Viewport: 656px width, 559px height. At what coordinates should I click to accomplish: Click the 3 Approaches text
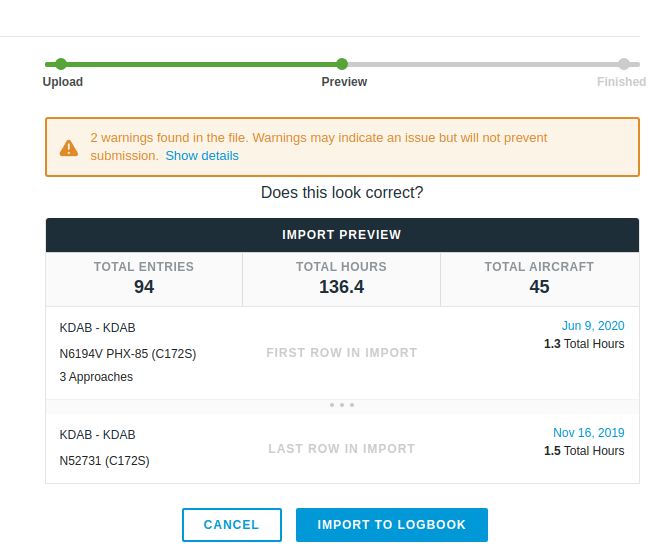click(96, 377)
